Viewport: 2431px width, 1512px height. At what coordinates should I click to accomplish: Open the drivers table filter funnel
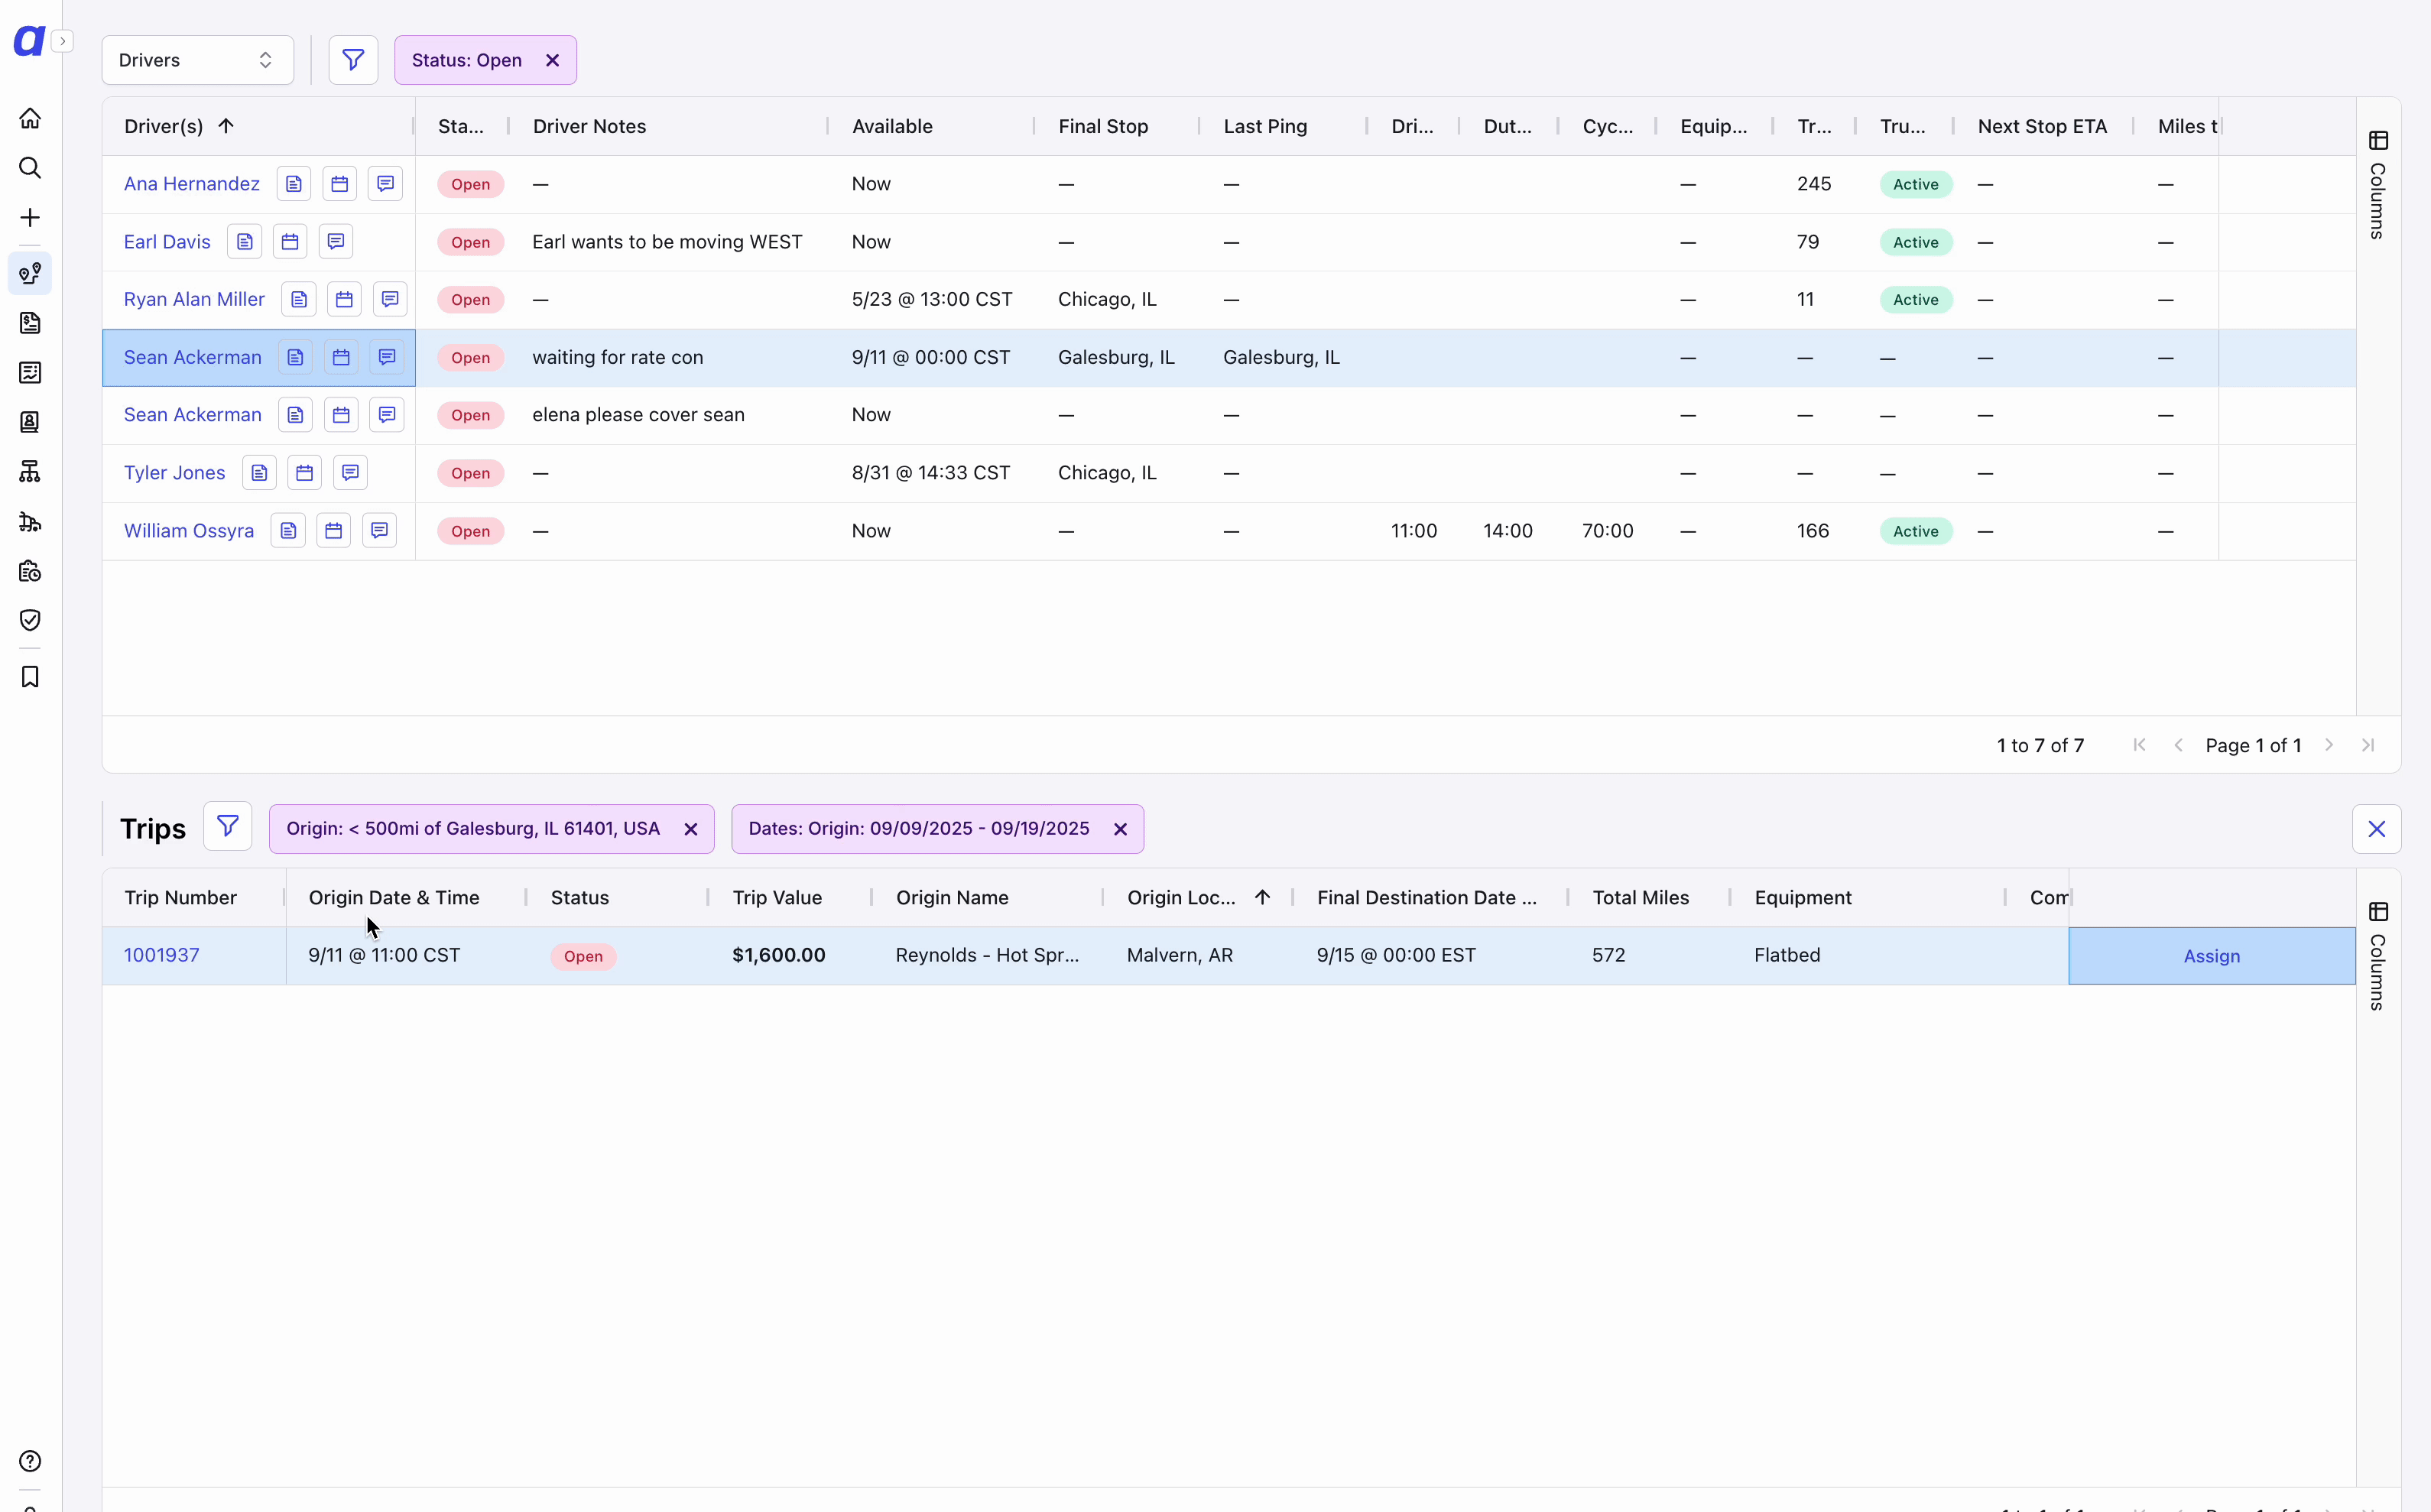coord(353,60)
